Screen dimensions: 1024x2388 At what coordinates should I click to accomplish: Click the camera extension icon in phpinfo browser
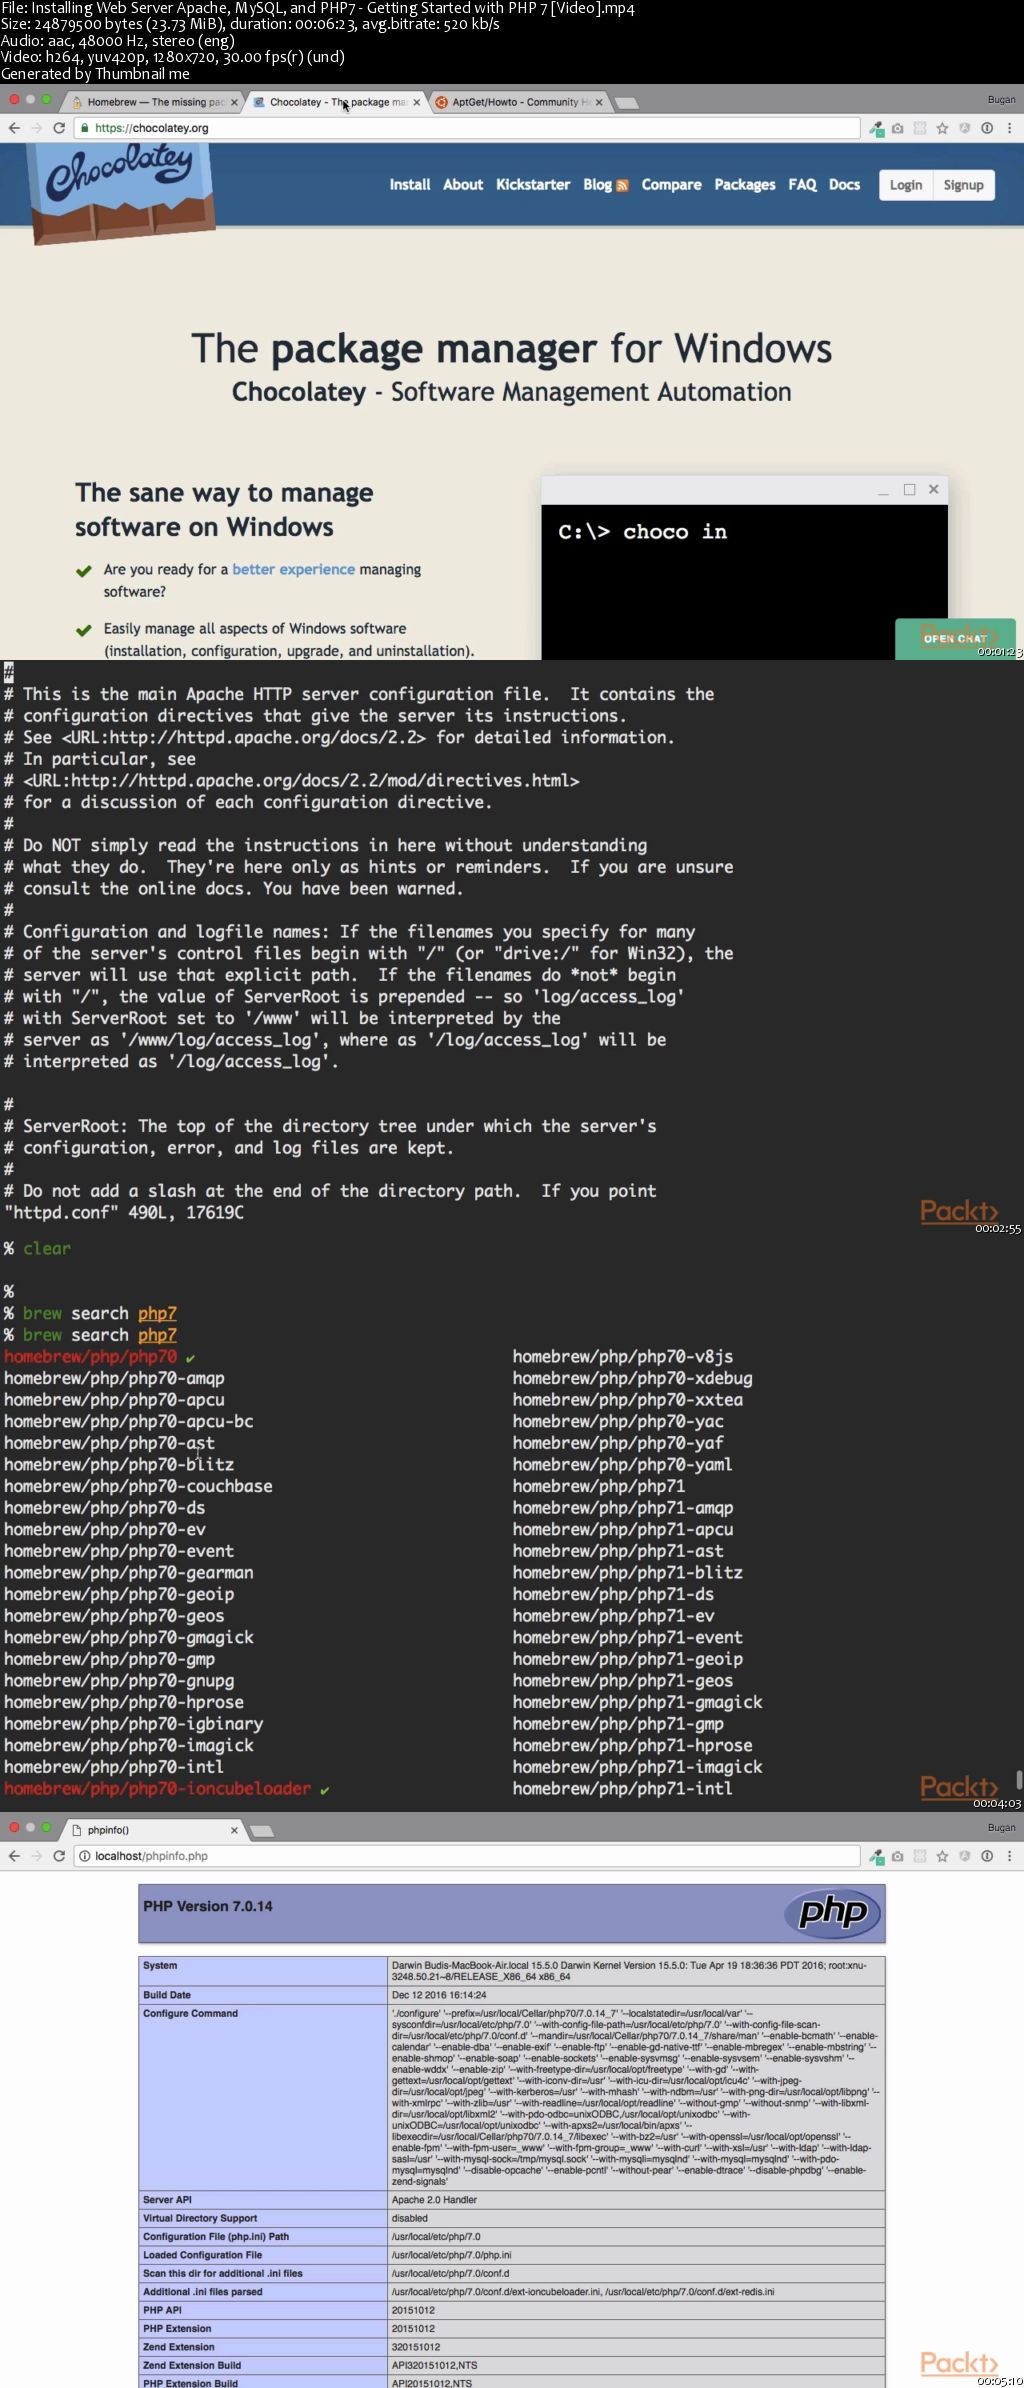[x=898, y=1856]
